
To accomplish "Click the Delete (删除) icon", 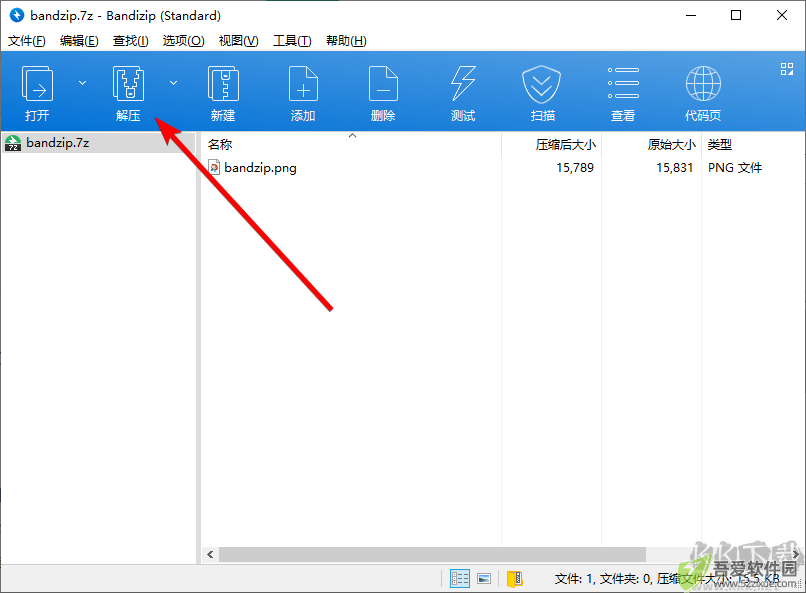I will 383,83.
